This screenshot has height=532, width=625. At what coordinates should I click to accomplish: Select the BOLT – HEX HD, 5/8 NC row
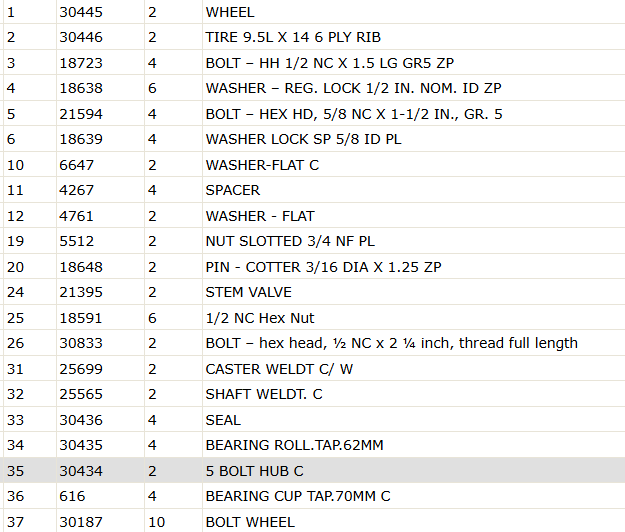[x=312, y=114]
